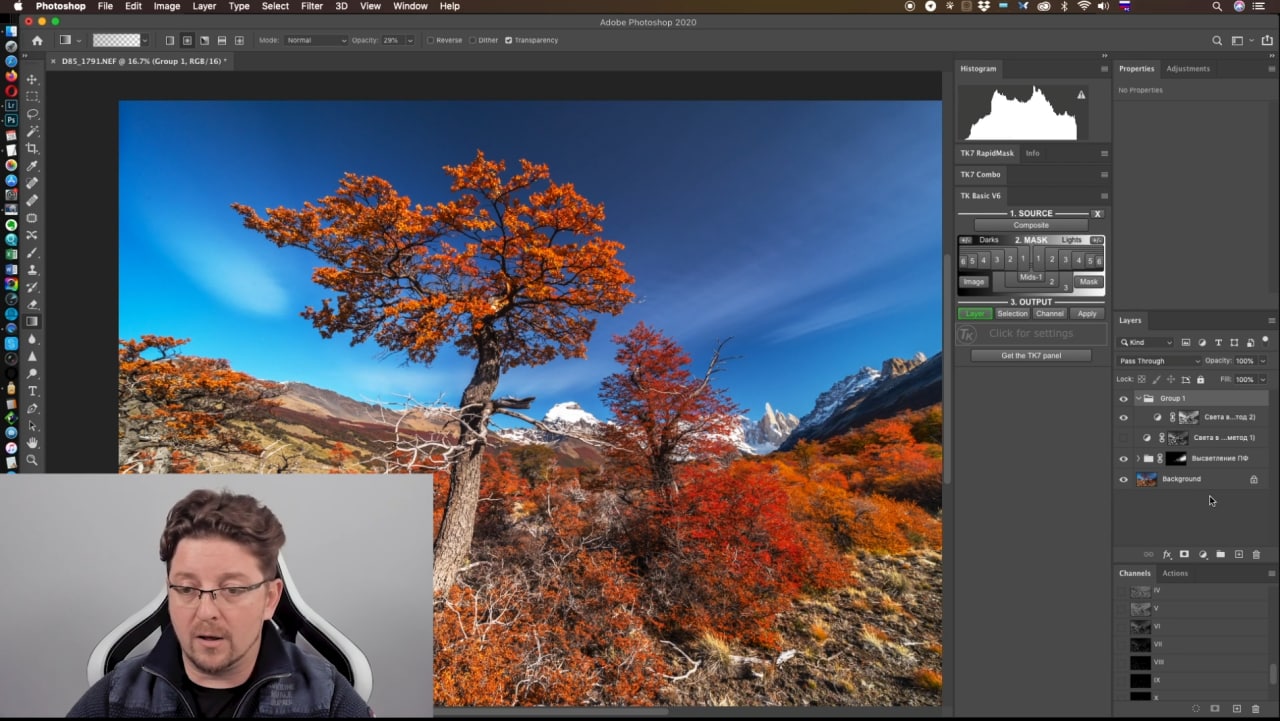Screen dimensions: 1280x721
Task: Select the Crop tool
Action: coord(32,148)
